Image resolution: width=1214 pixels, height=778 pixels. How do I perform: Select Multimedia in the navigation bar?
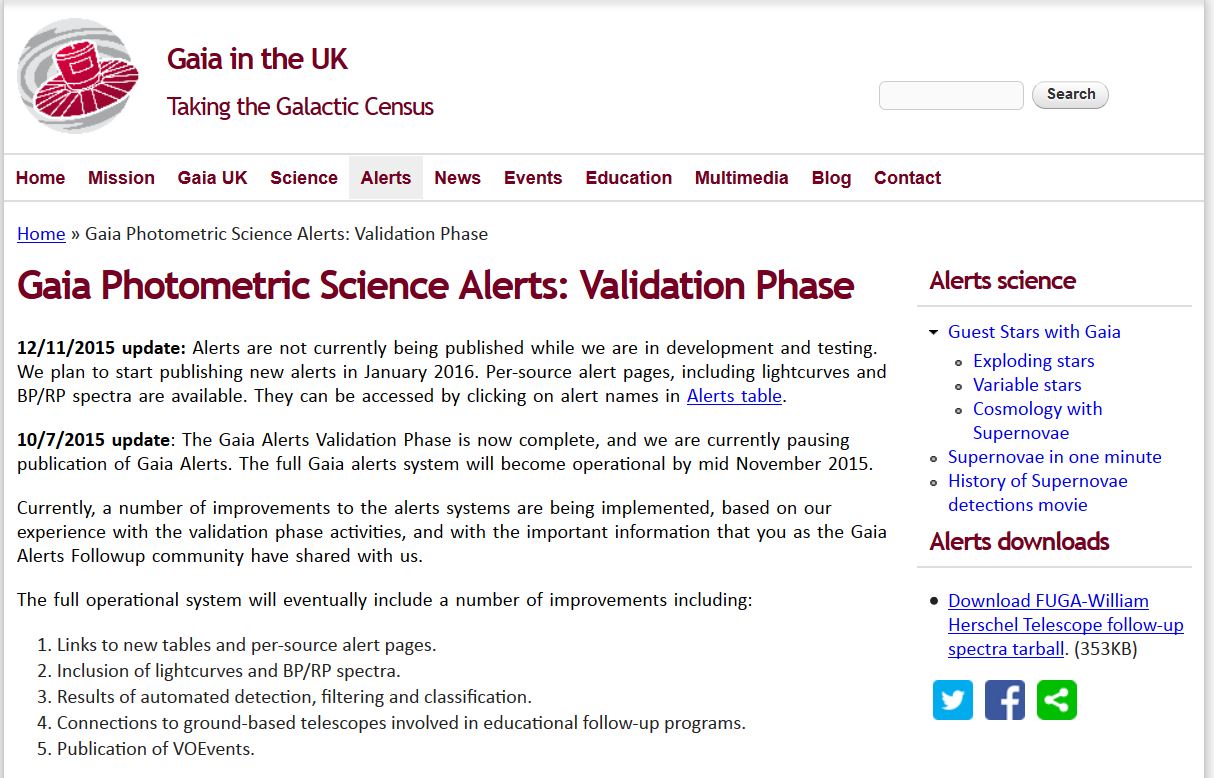(742, 178)
